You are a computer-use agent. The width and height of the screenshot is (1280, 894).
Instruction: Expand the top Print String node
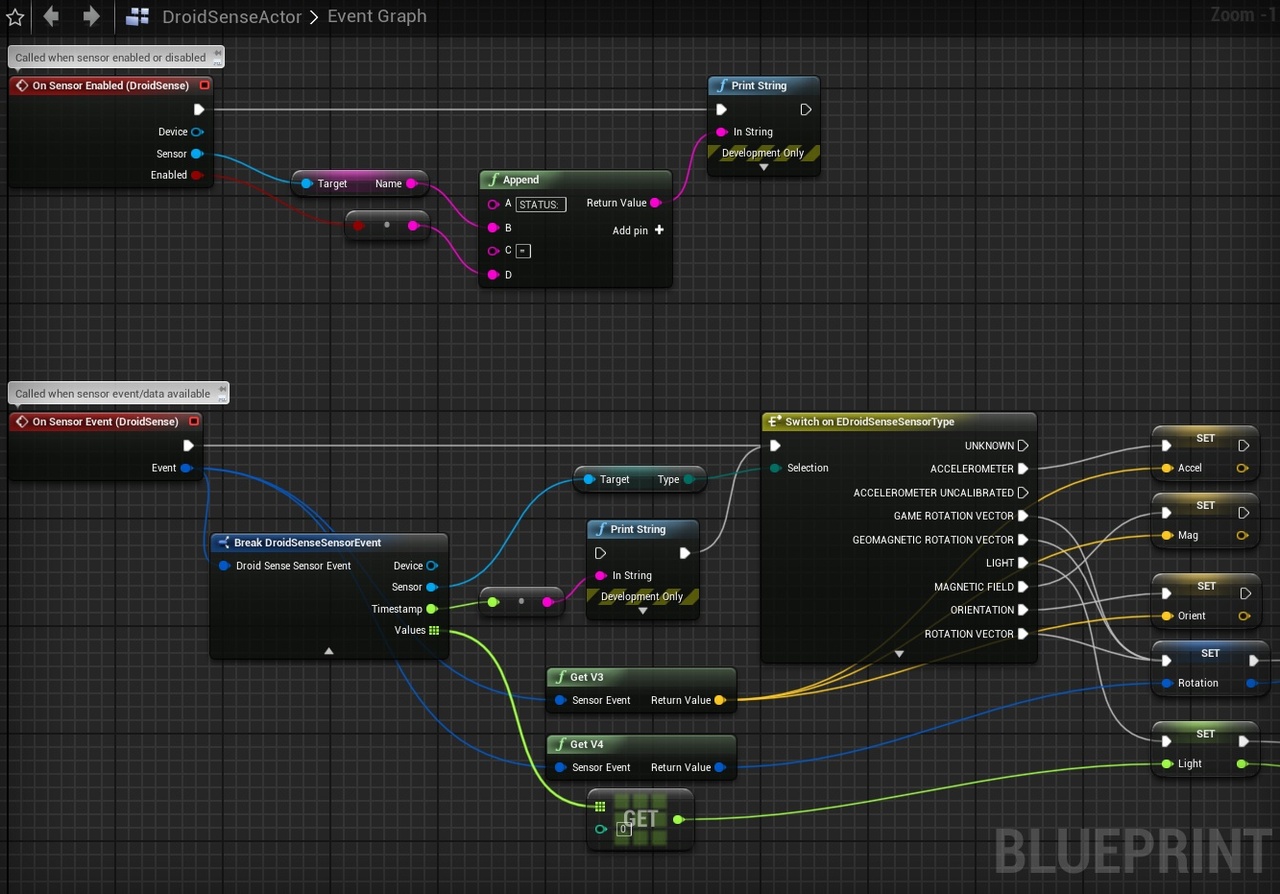[x=763, y=168]
